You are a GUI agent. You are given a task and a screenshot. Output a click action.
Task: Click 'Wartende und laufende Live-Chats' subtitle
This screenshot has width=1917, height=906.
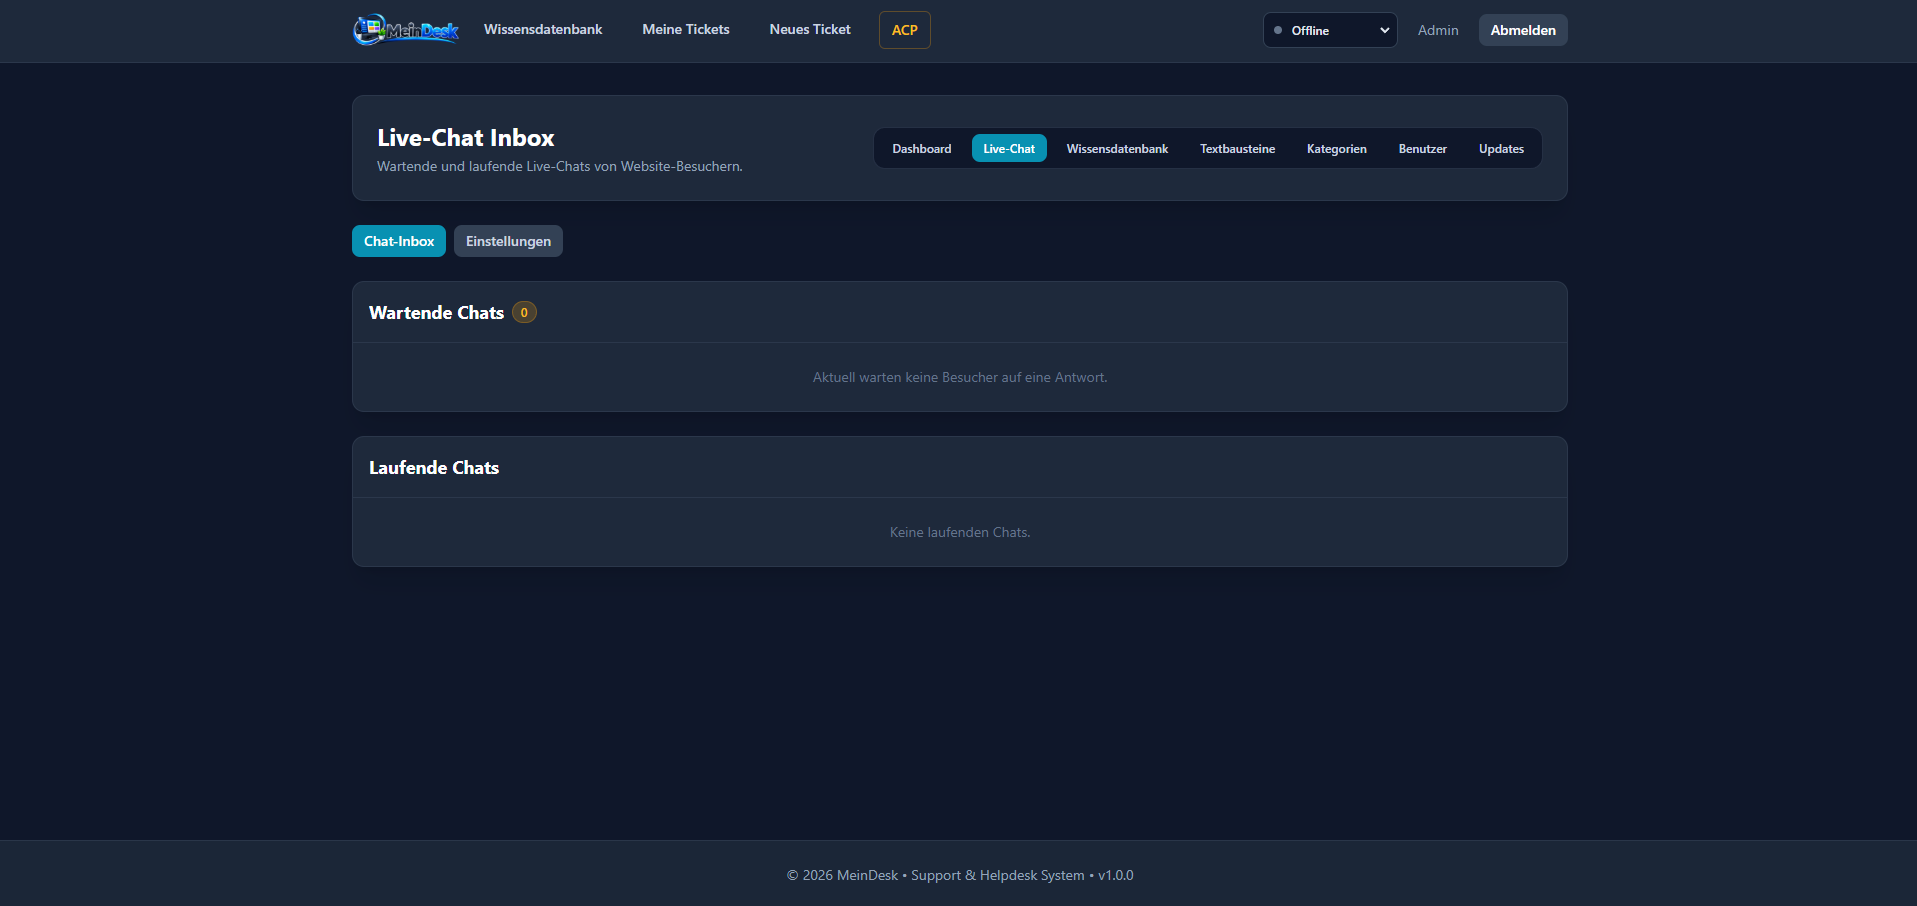coord(560,166)
